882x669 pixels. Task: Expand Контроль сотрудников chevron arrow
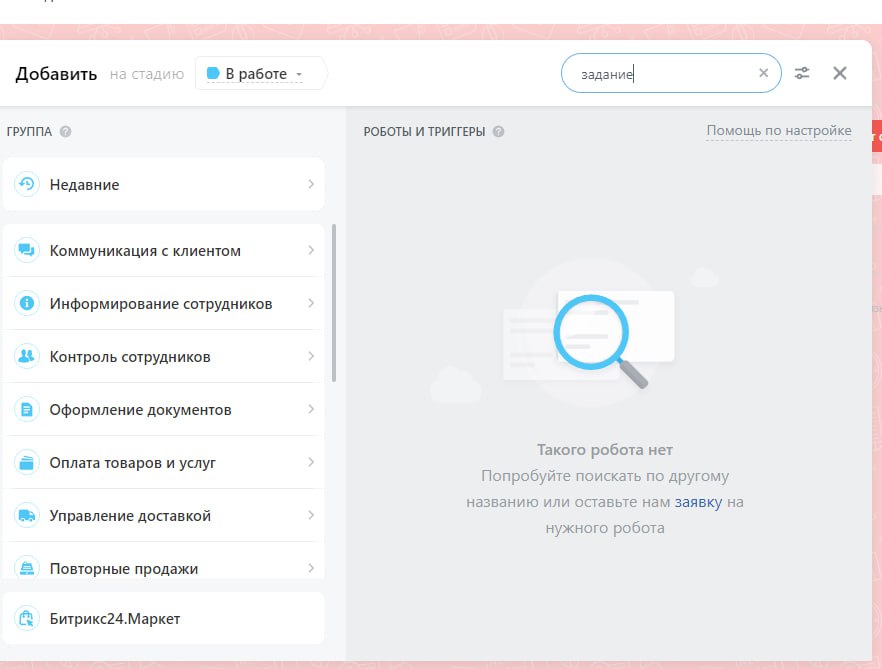pos(311,356)
